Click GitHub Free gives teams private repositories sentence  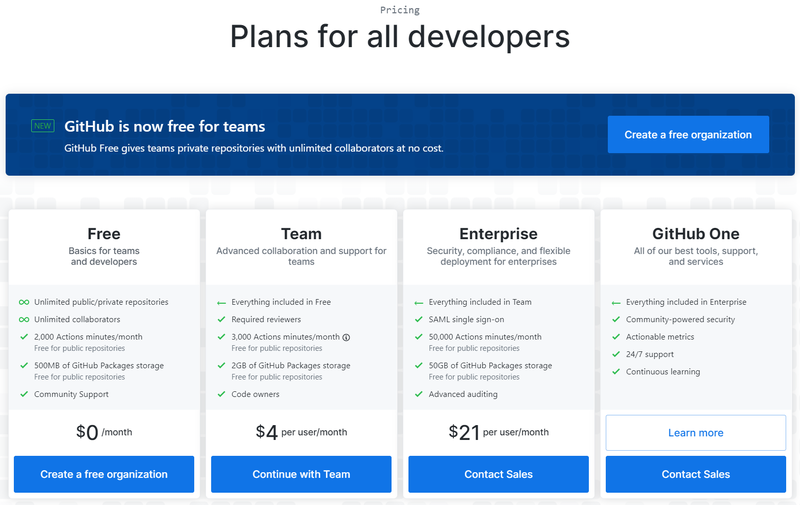tap(254, 148)
